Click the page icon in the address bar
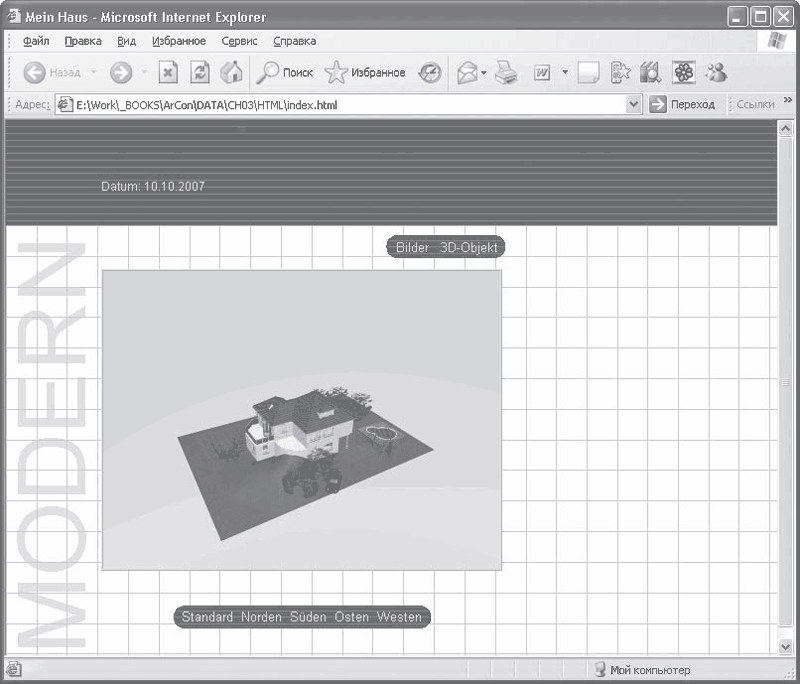This screenshot has width=800, height=684. (x=65, y=105)
